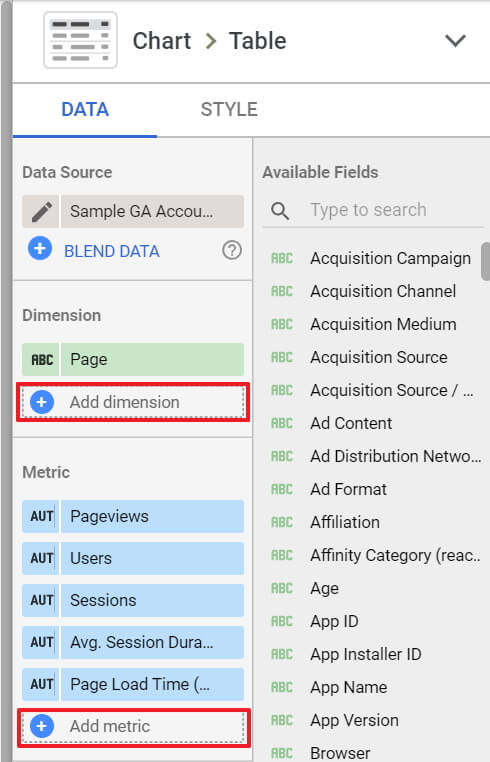Open the Blend Data help question icon
490x762 pixels.
coord(232,251)
